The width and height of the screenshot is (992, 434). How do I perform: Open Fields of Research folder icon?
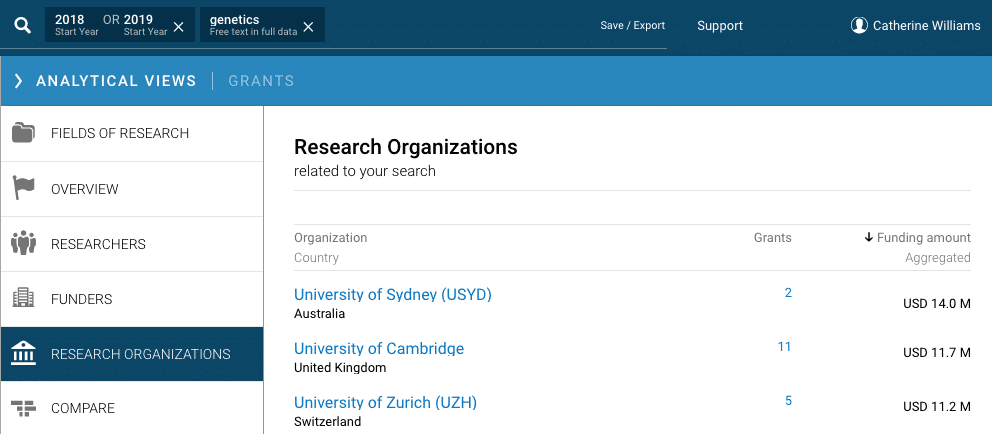coord(23,133)
